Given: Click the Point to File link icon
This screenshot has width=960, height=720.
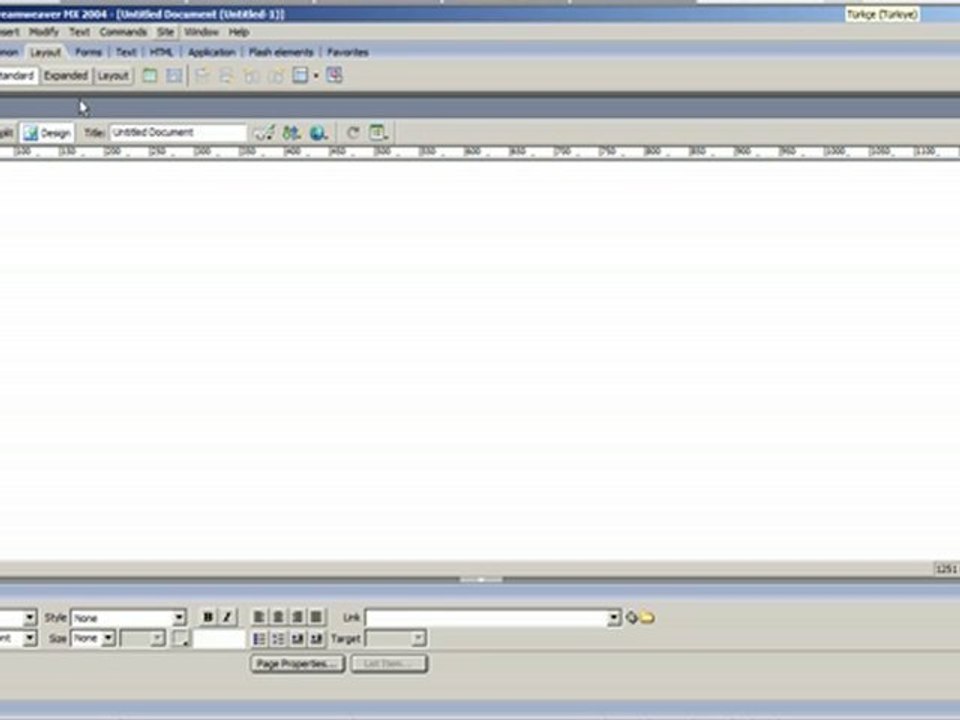Looking at the screenshot, I should (631, 617).
